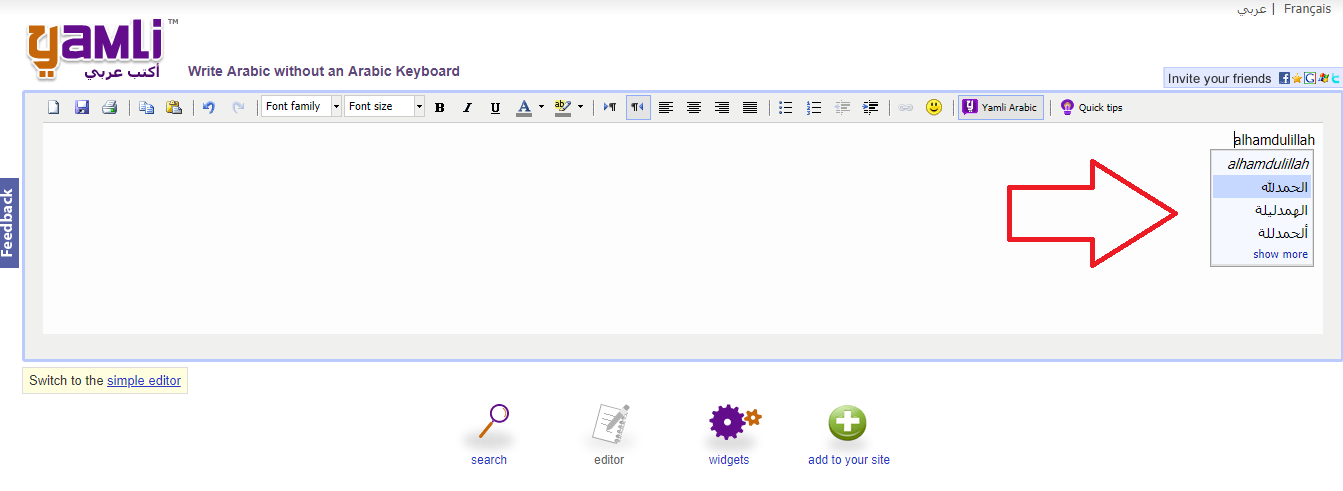Screen dimensions: 1343x491
Task: Print the document
Action: [110, 107]
